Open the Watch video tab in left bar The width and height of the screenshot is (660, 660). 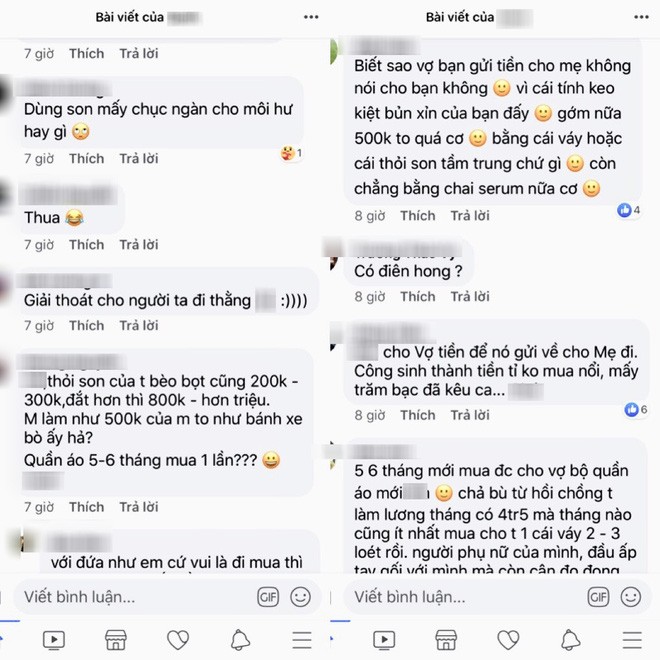[x=54, y=640]
